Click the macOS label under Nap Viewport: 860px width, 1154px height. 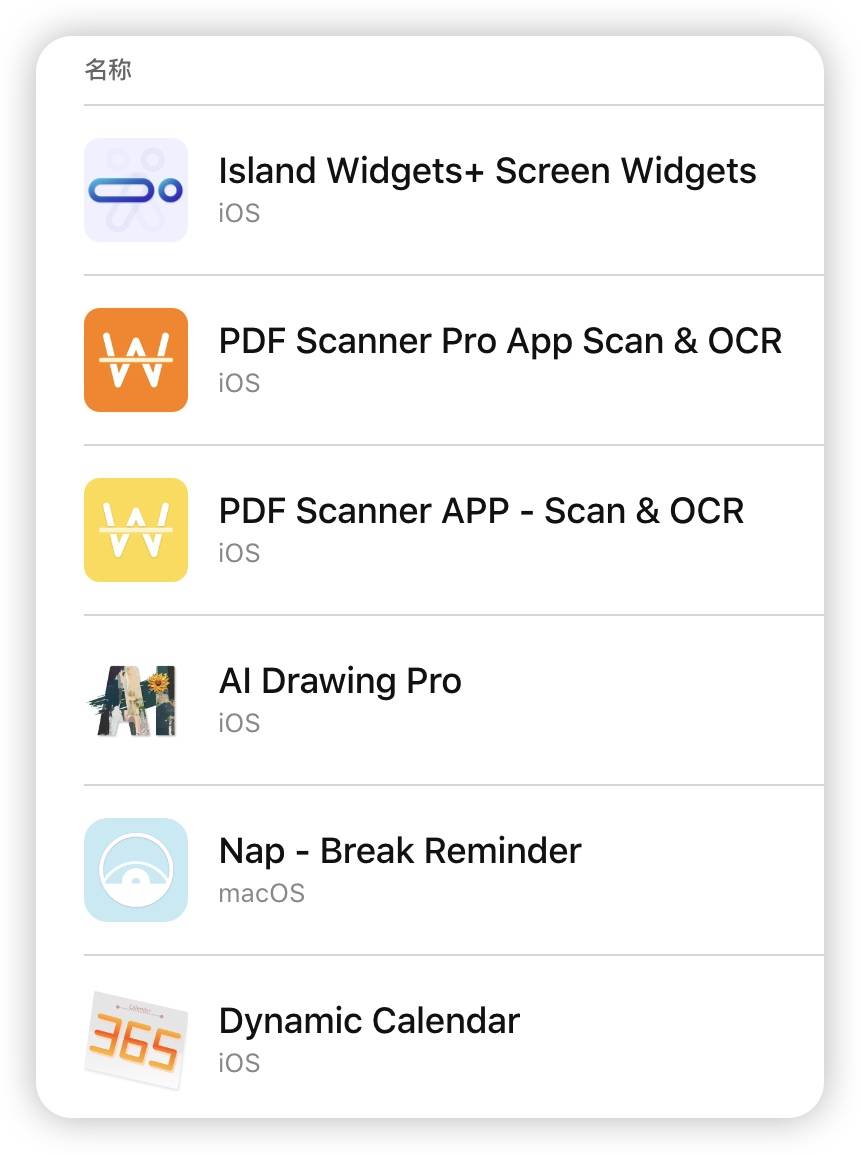261,893
